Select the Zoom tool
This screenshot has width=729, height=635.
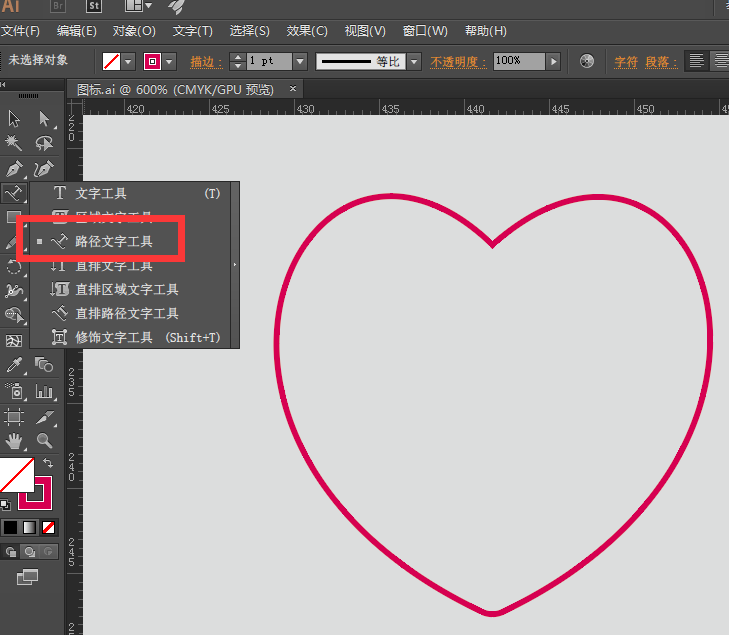(x=45, y=440)
